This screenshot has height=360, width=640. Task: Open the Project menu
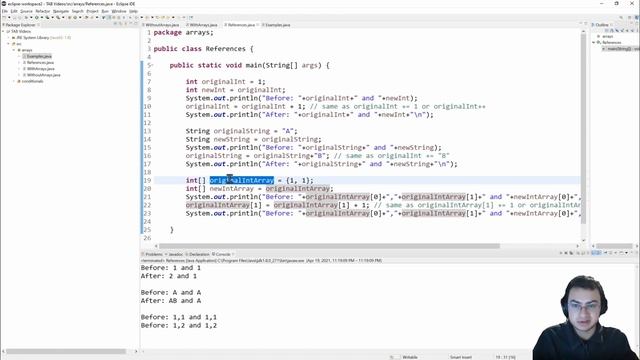pyautogui.click(x=92, y=11)
